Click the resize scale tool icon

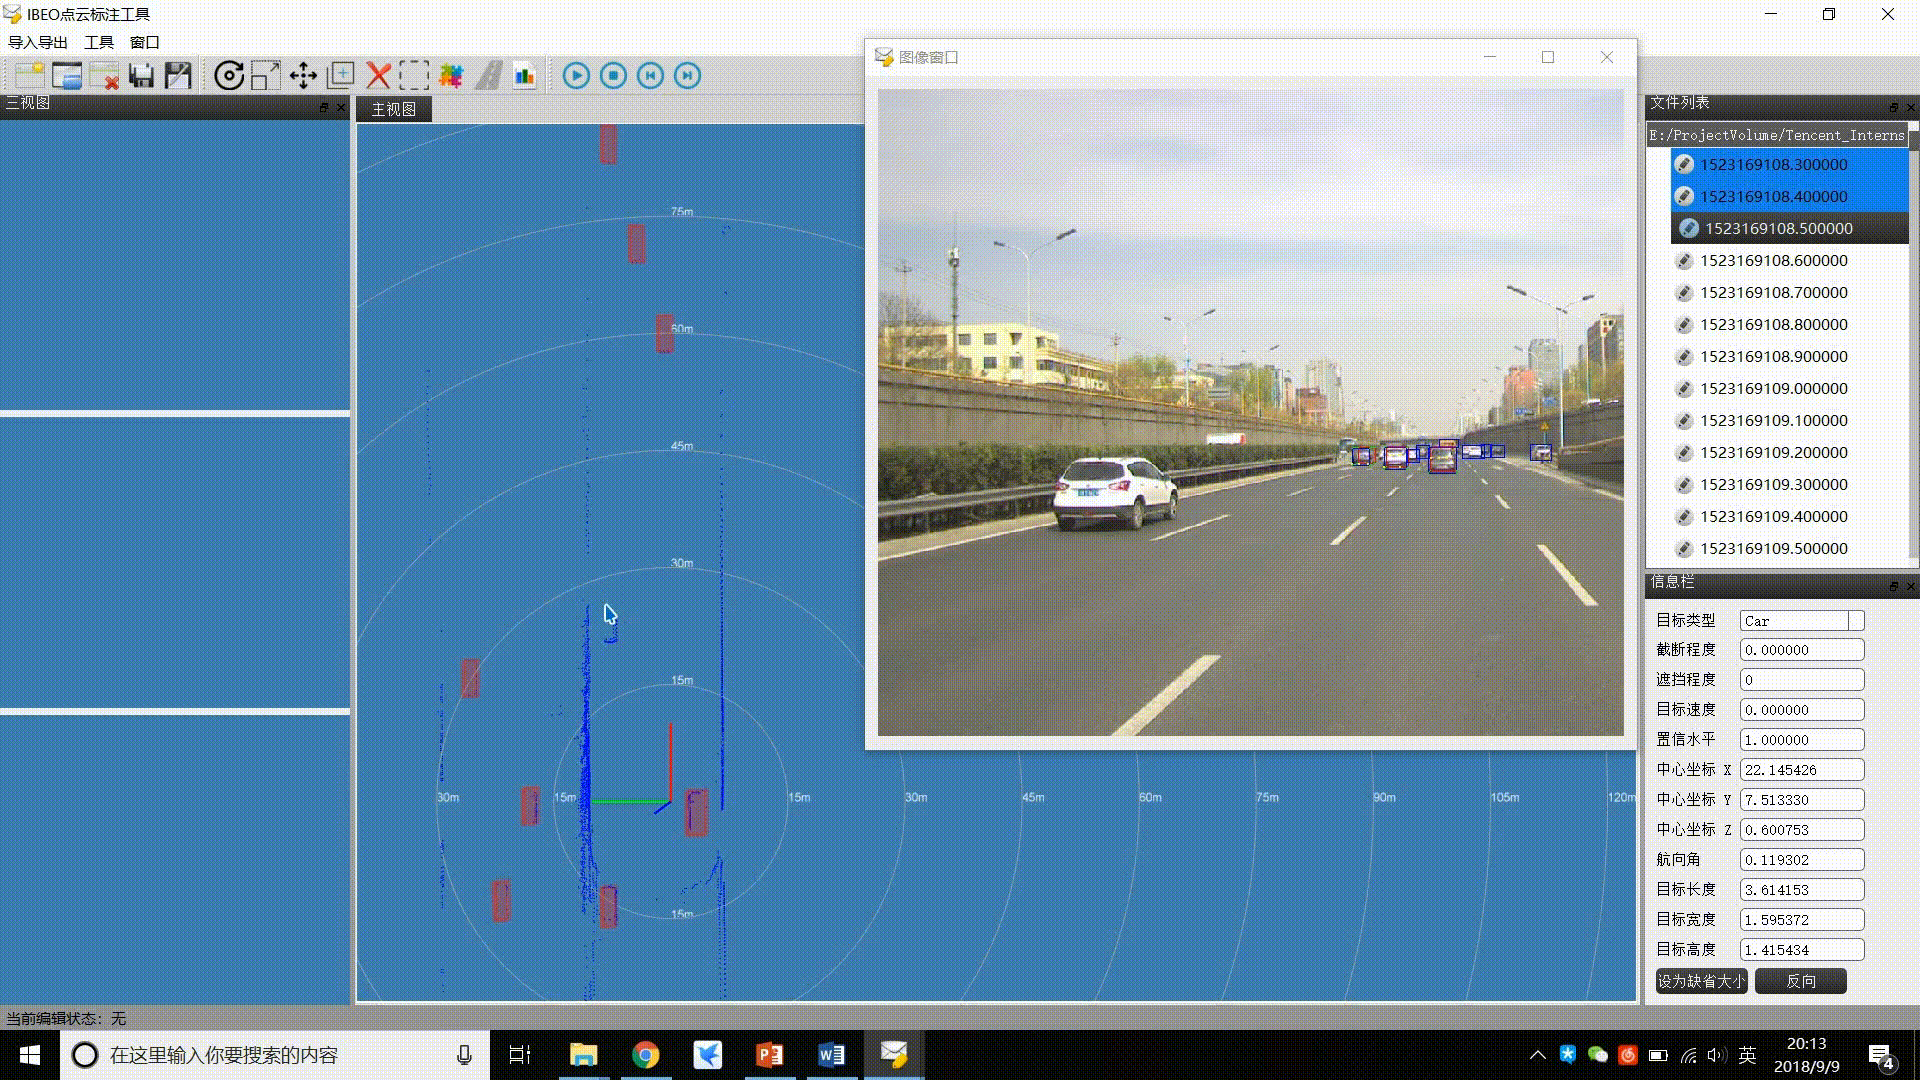pyautogui.click(x=266, y=75)
